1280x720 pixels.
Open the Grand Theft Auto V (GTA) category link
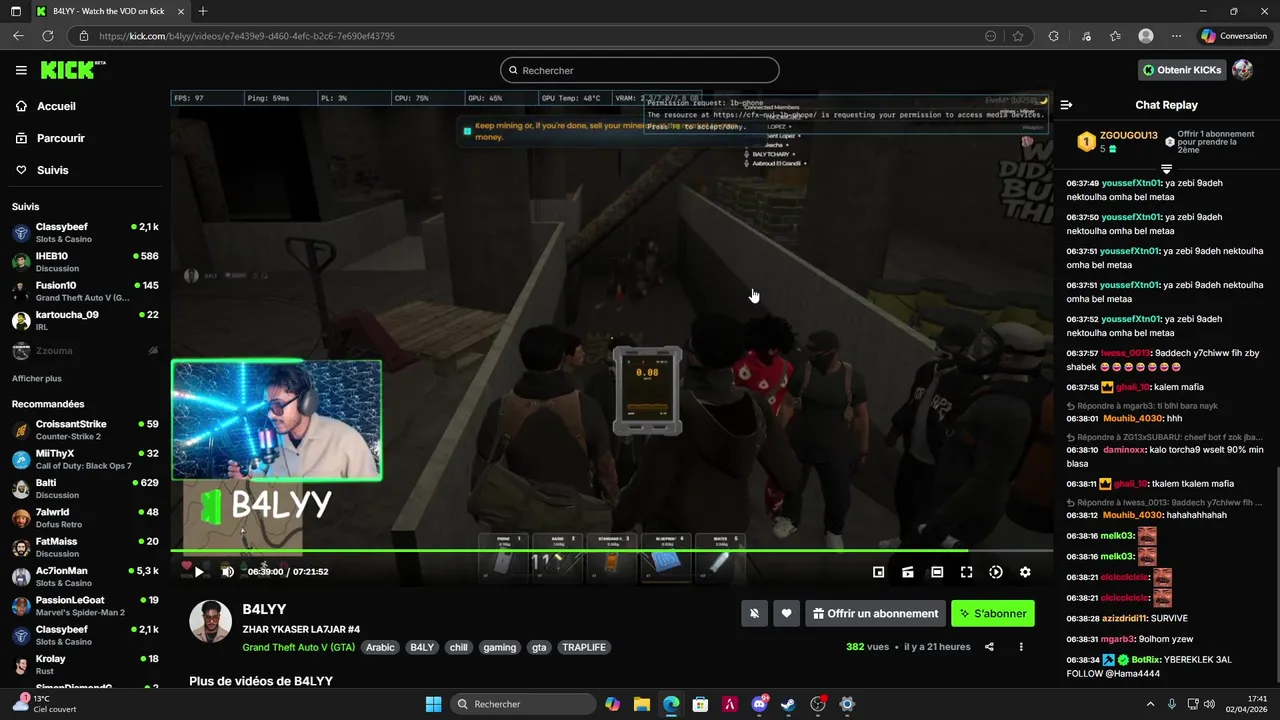(x=298, y=647)
